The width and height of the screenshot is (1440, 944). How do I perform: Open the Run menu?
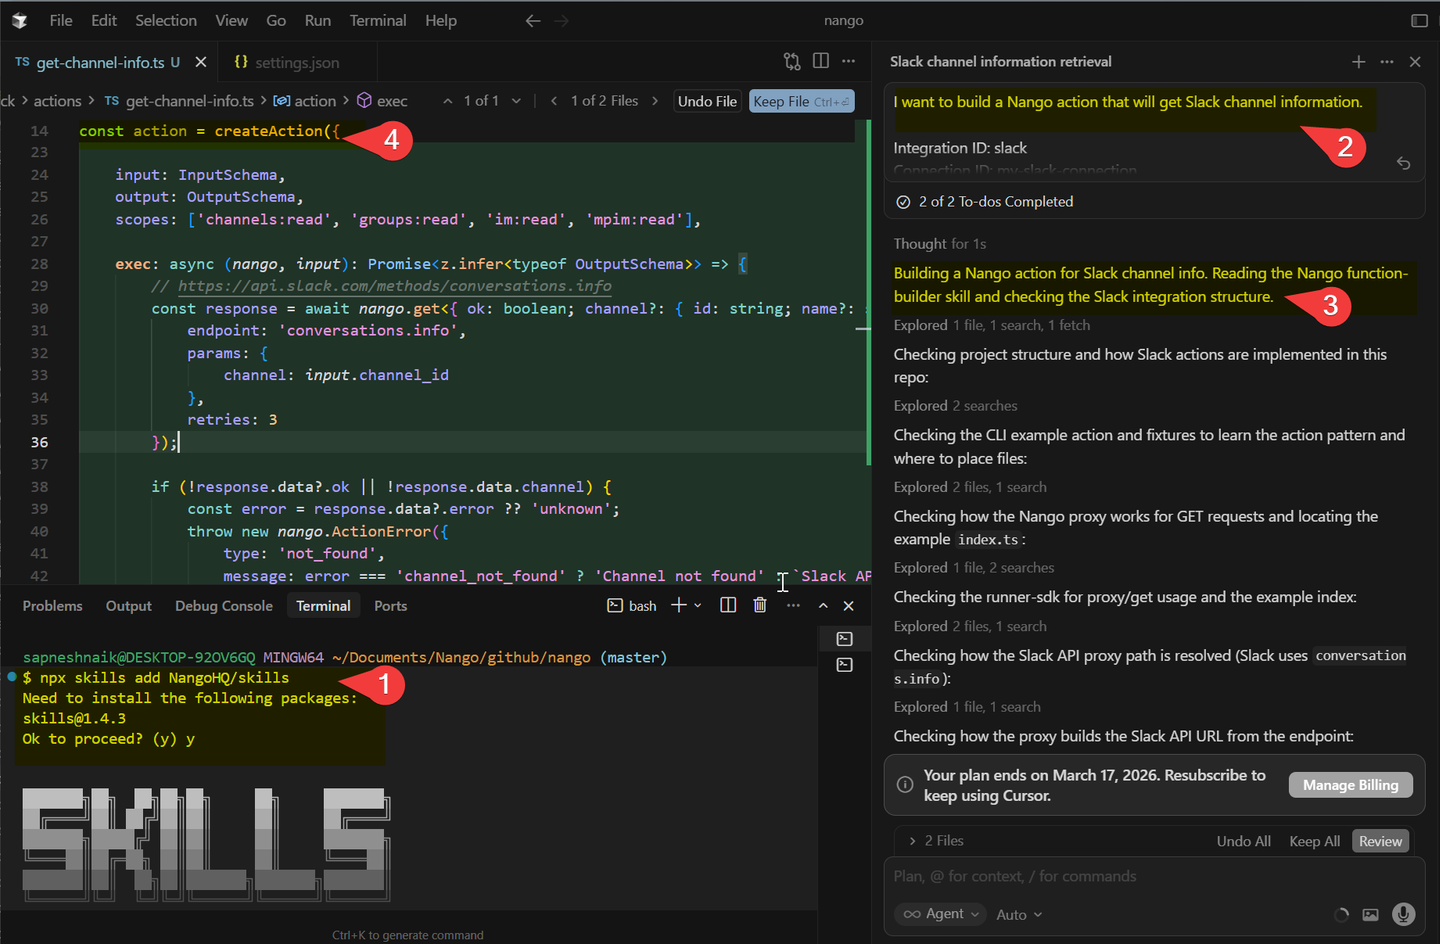[x=318, y=20]
